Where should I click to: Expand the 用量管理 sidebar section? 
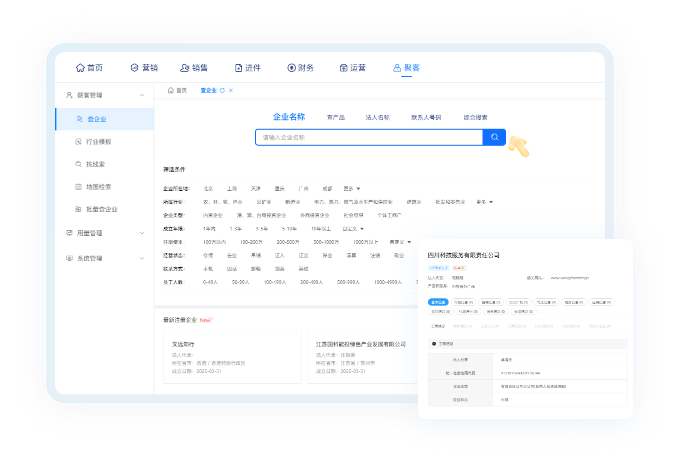[142, 233]
